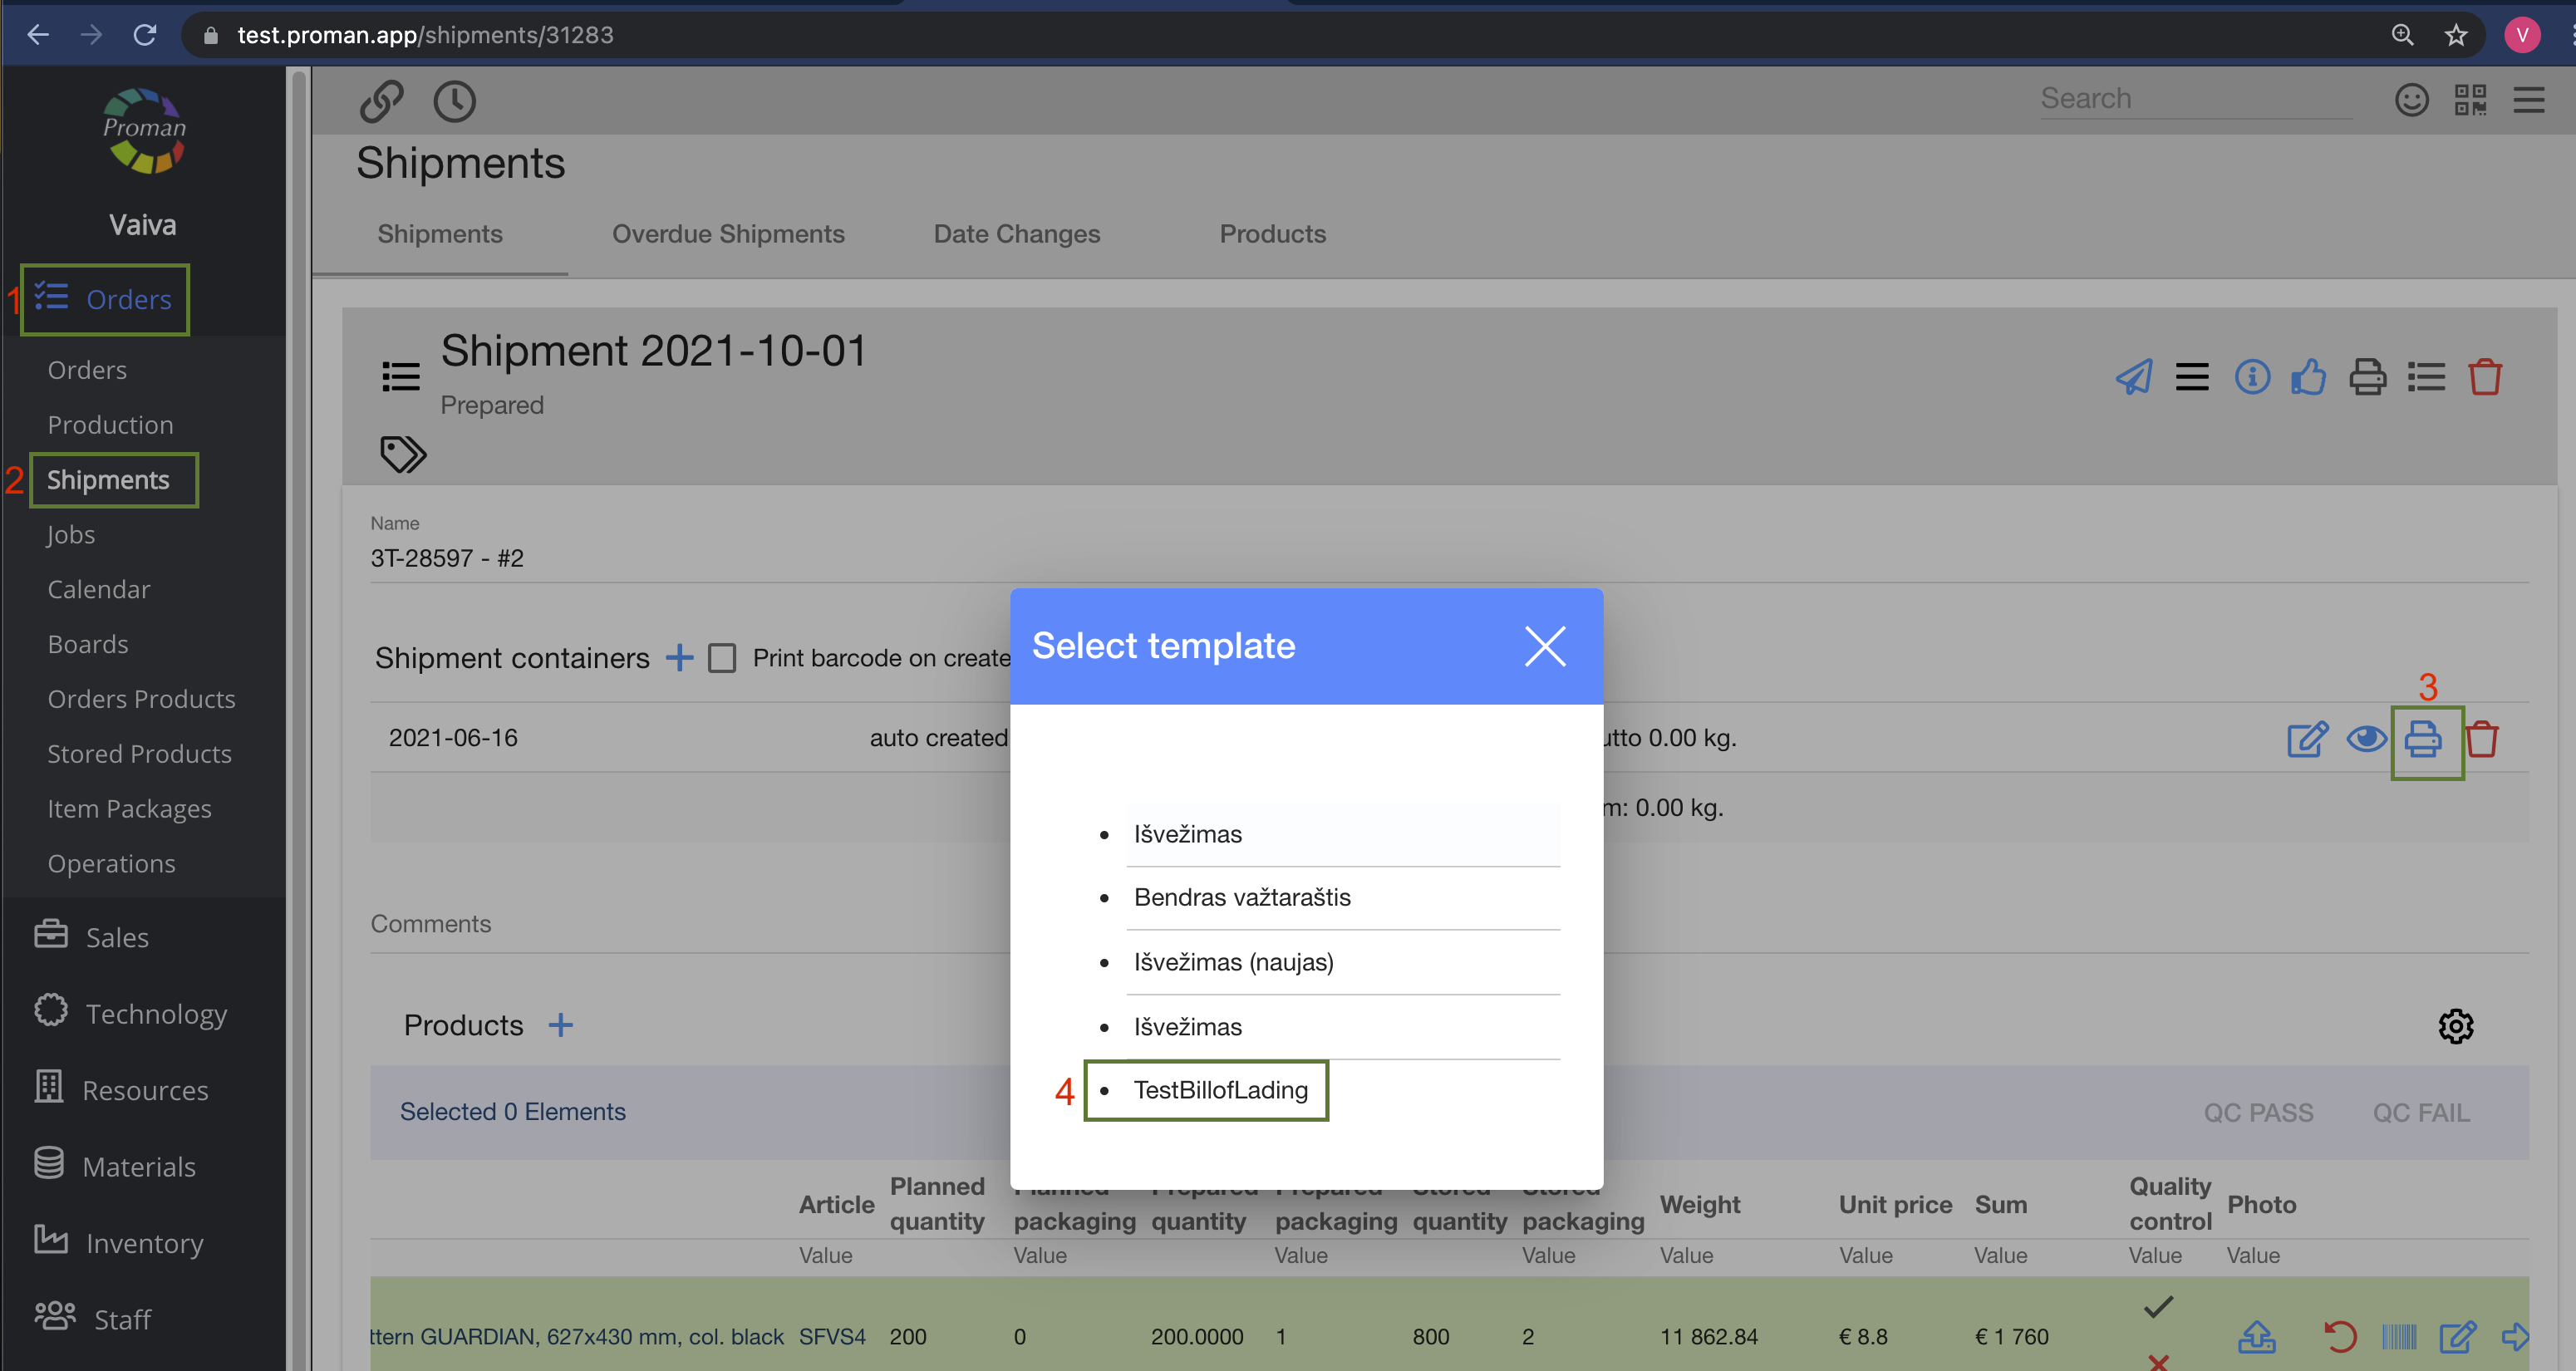
Task: Expand the Sales sidebar section
Action: click(116, 937)
